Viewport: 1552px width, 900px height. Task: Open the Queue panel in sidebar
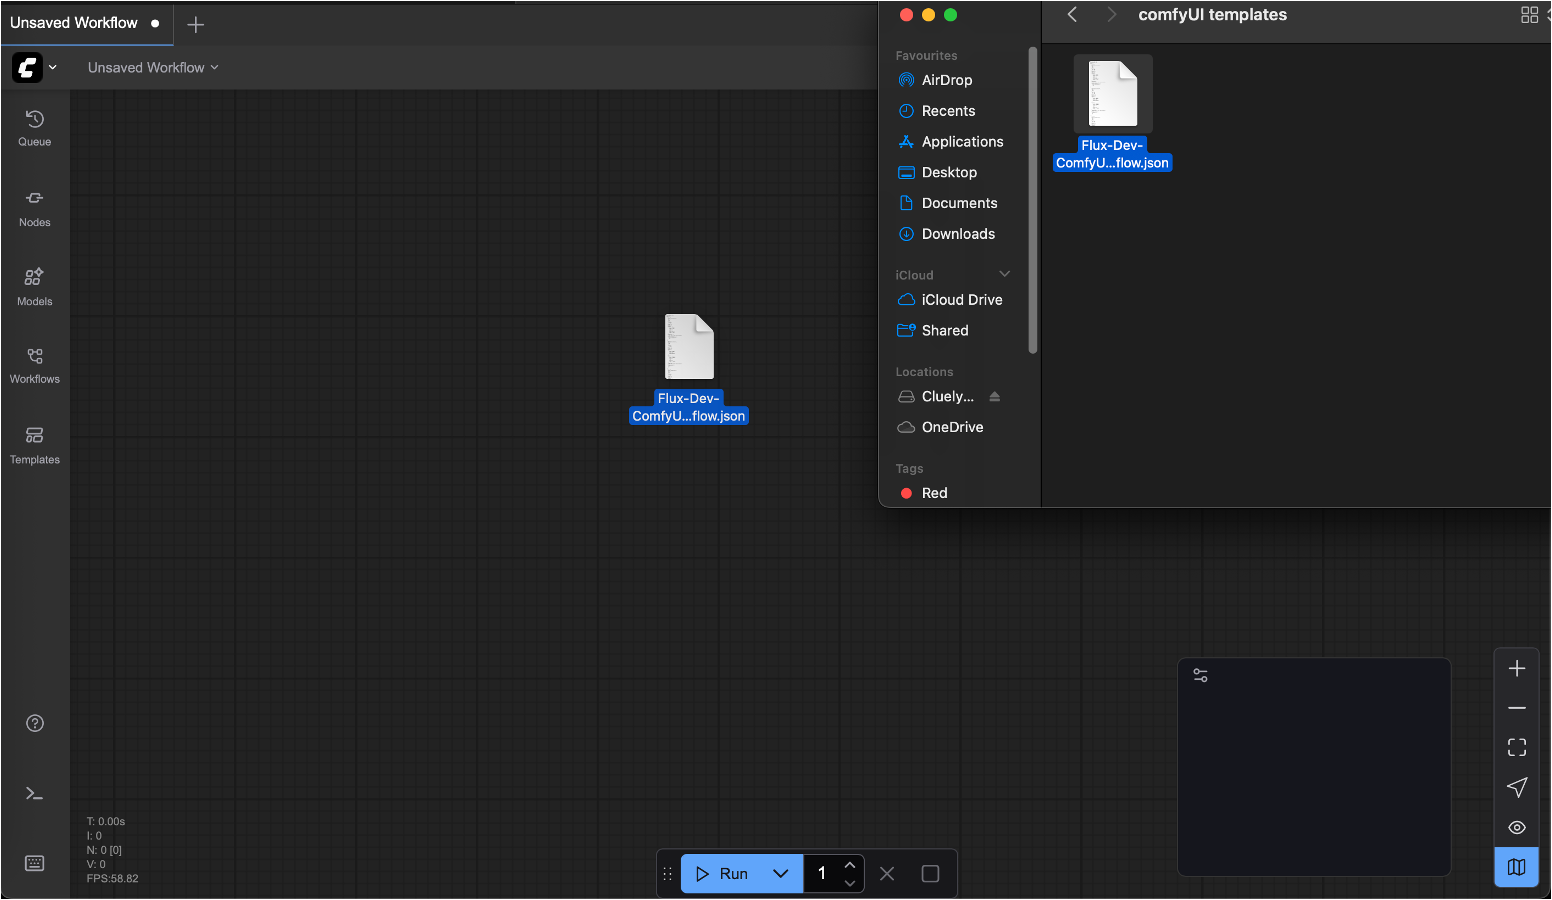tap(35, 128)
